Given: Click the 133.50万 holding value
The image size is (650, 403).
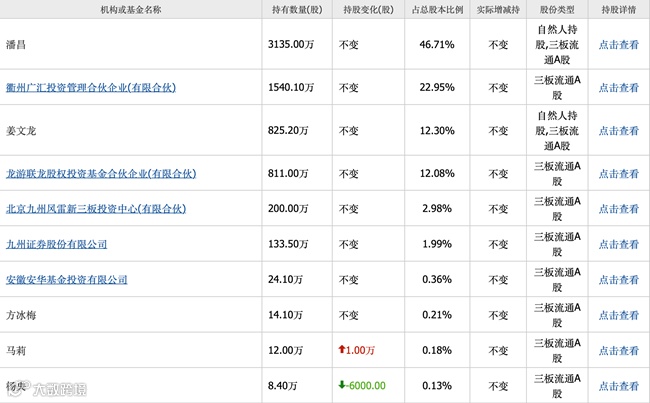Looking at the screenshot, I should (x=288, y=244).
